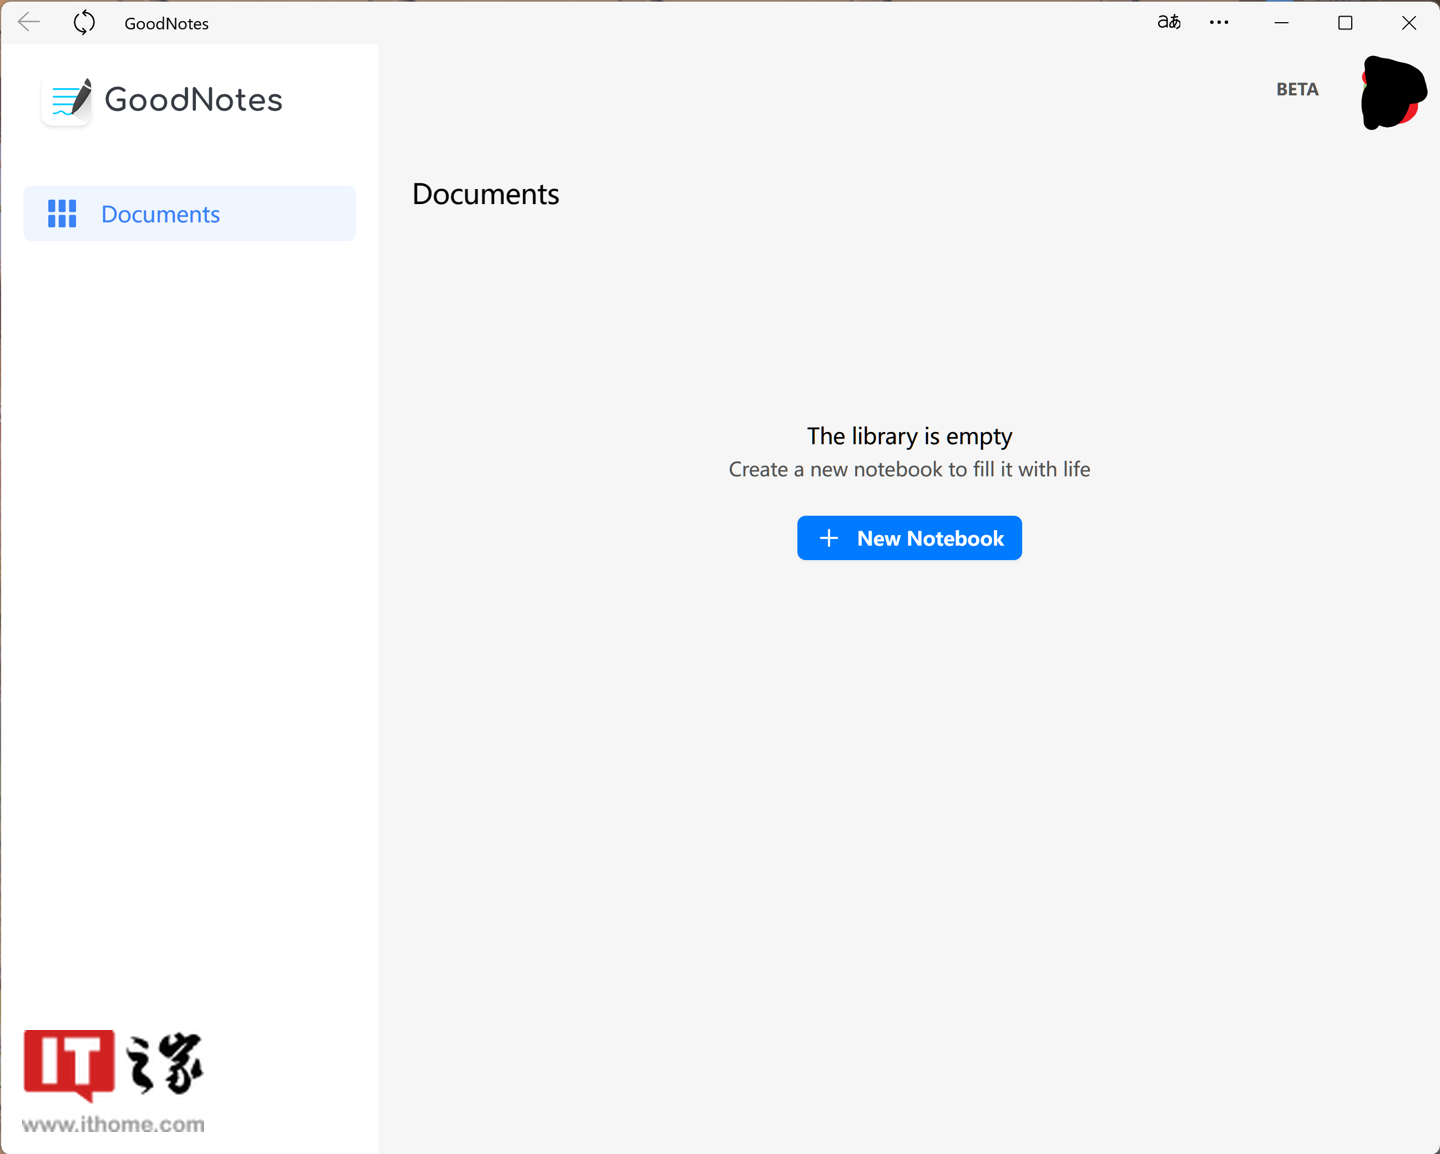1440x1154 pixels.
Task: Click the Documents page heading
Action: click(x=486, y=194)
